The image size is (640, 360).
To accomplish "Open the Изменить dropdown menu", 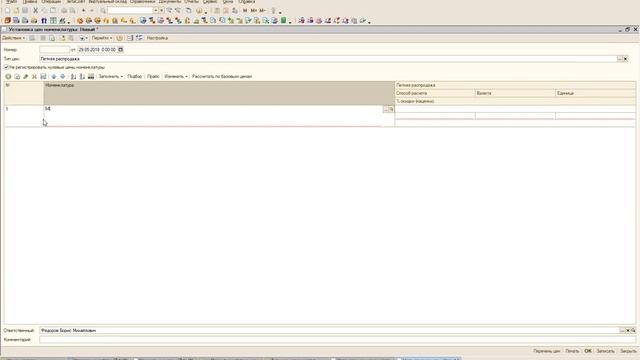I will 176,76.
